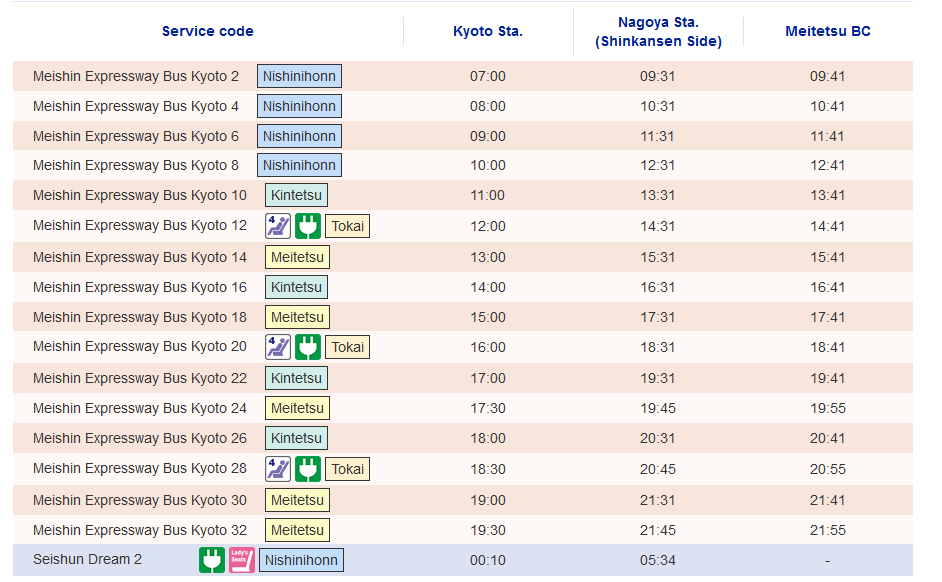The height and width of the screenshot is (582, 942).
Task: Click the Kintetsu badge for Kyoto 22
Action: tap(296, 378)
